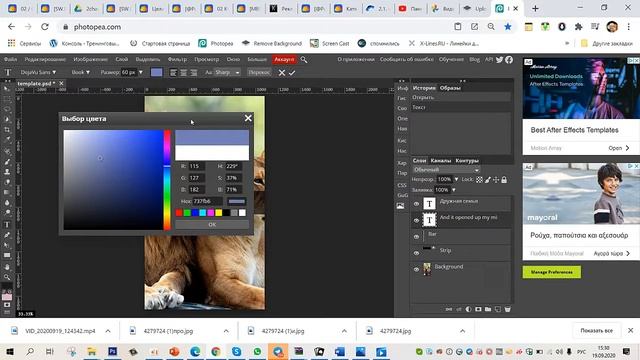The height and width of the screenshot is (360, 640).
Task: Open the Sharp anti-aliasing dropdown
Action: point(227,72)
